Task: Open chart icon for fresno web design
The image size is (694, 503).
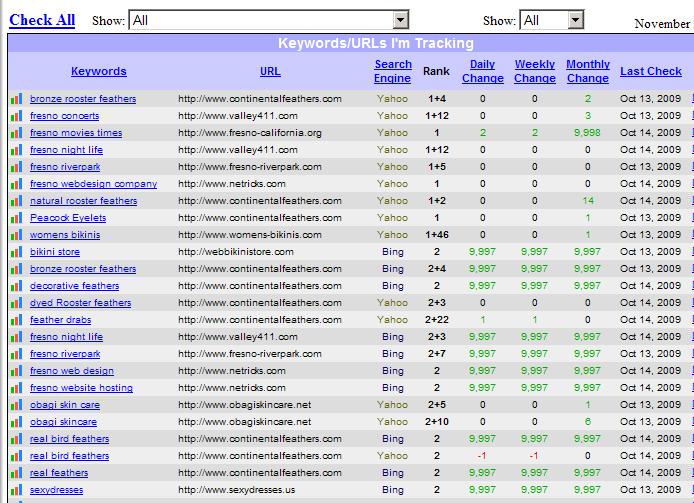Action: point(16,371)
